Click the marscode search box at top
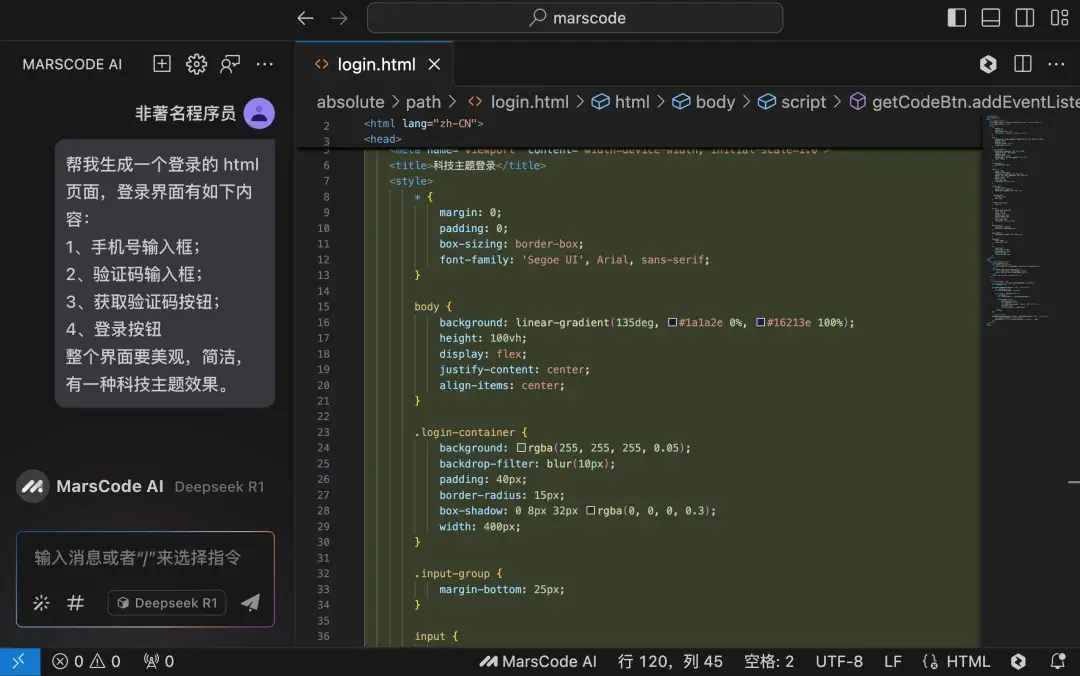The image size is (1080, 676). 575,17
